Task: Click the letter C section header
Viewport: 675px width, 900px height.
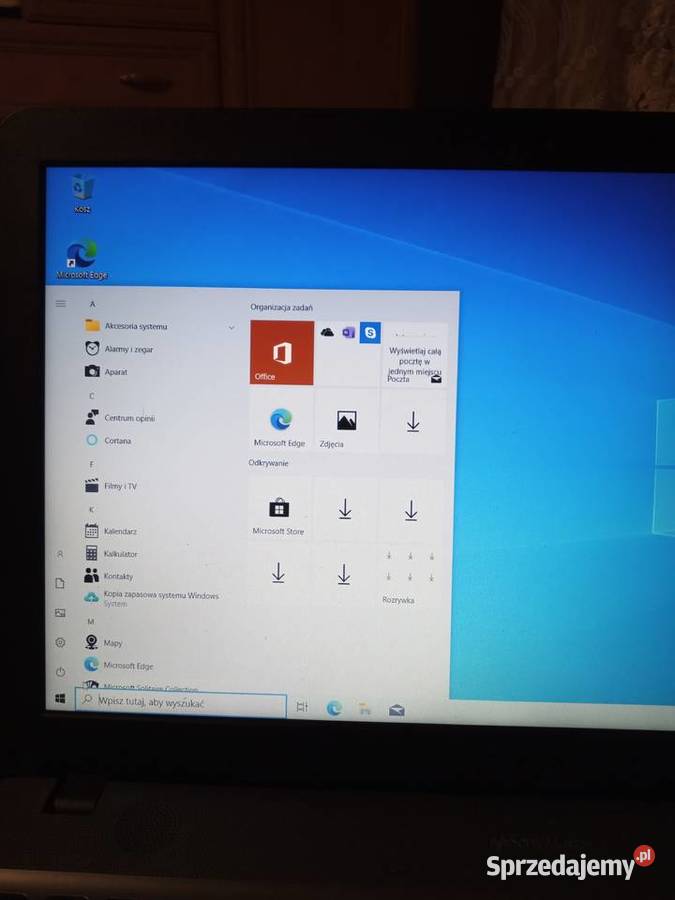Action: [x=92, y=396]
